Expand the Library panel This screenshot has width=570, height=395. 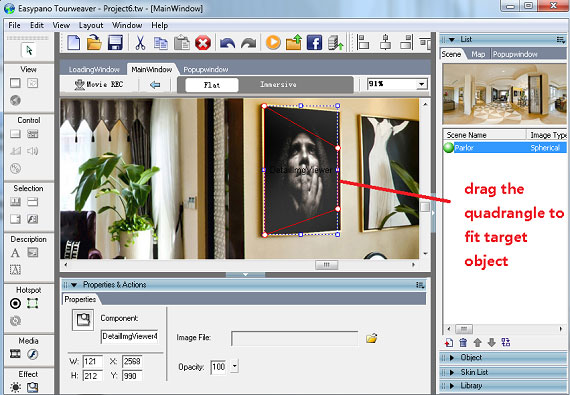point(452,386)
